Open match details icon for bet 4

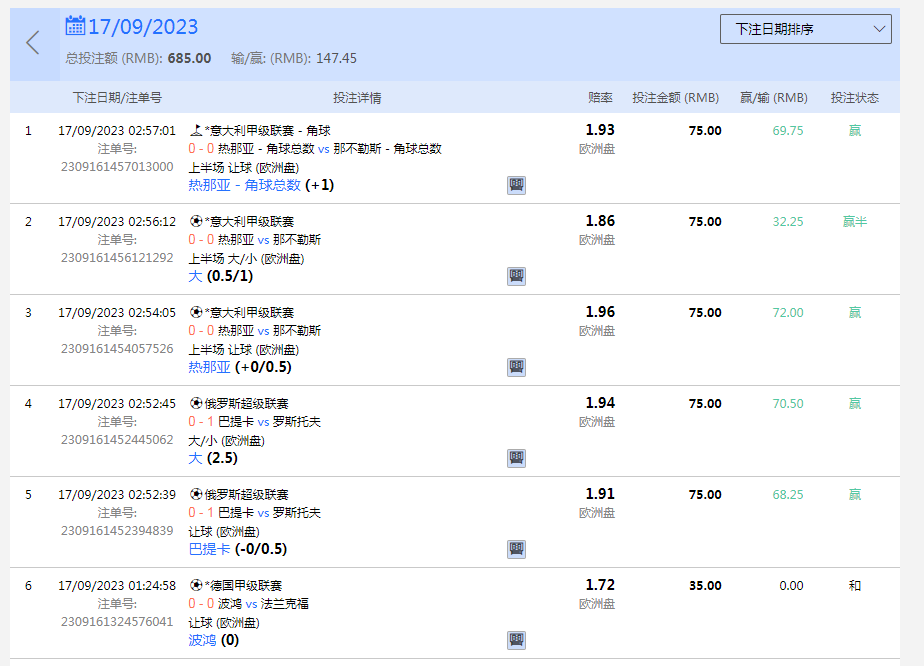click(516, 458)
